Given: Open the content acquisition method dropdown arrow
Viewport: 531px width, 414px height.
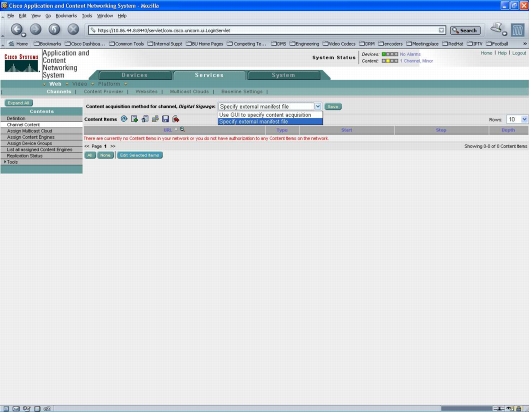Looking at the screenshot, I should [317, 107].
